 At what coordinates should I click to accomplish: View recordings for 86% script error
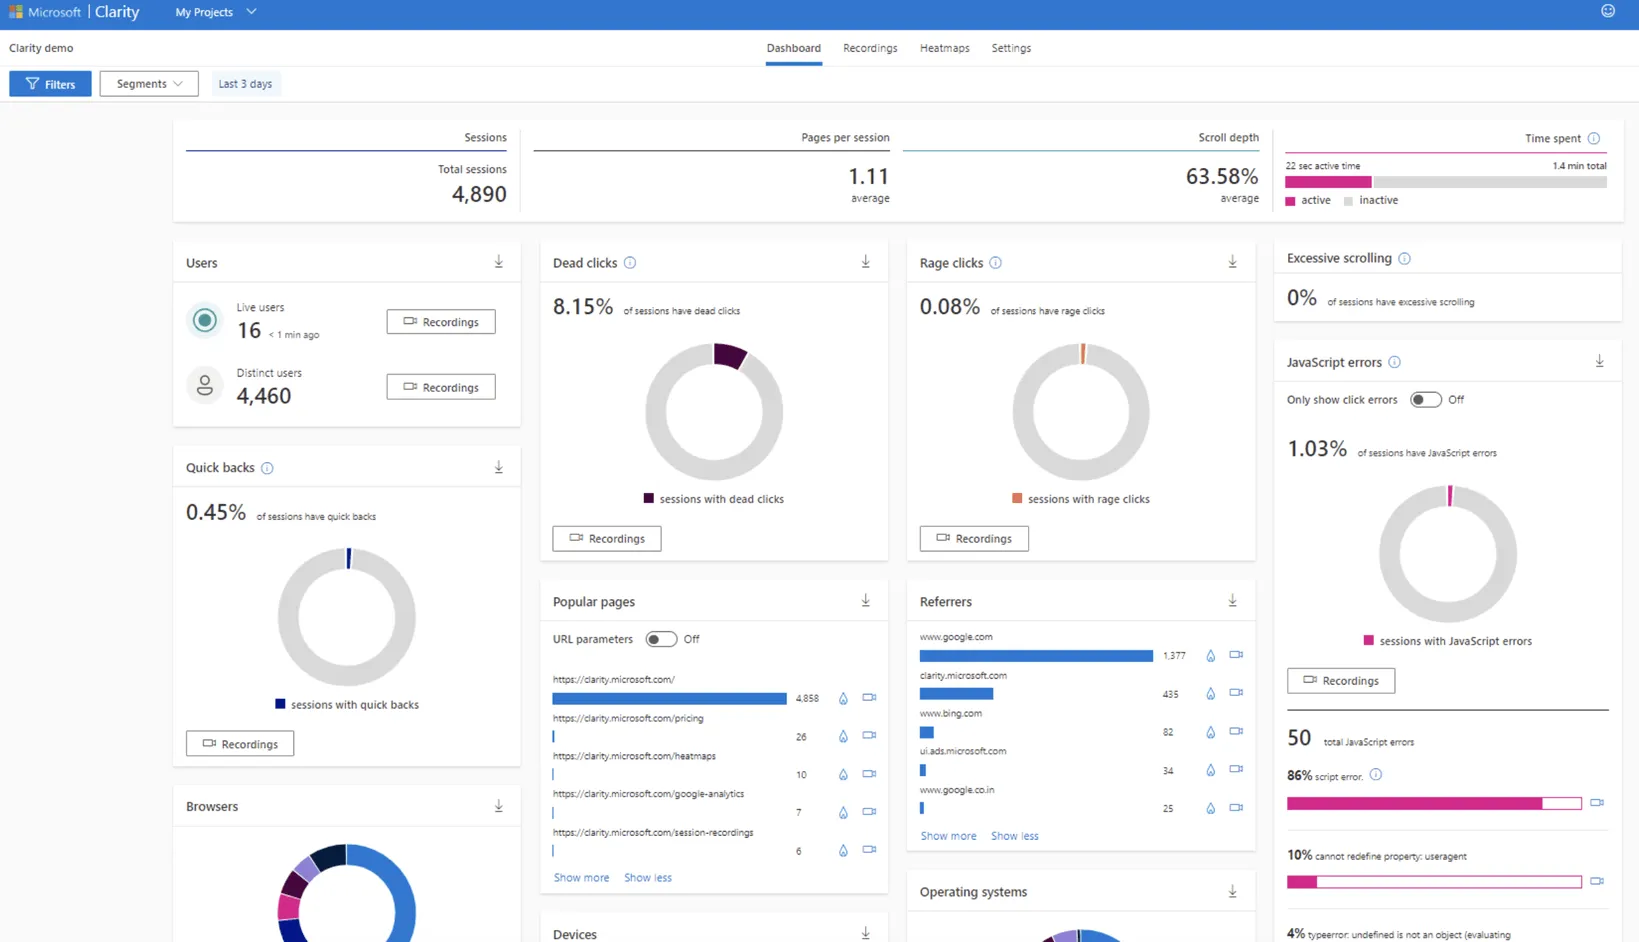pos(1597,803)
